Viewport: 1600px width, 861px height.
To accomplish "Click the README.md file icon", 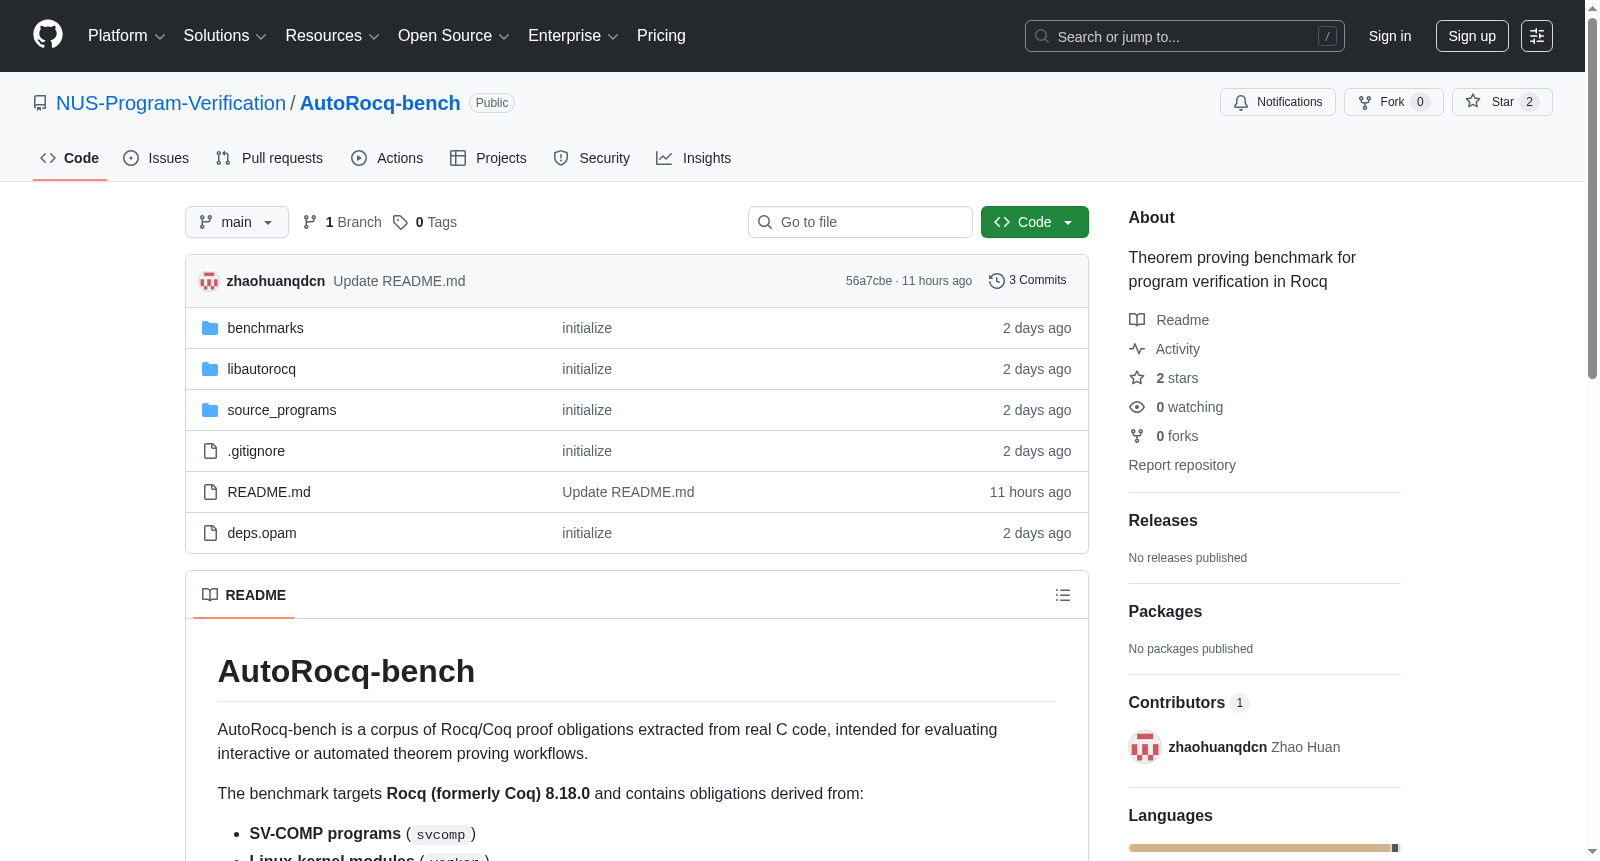I will (x=210, y=492).
